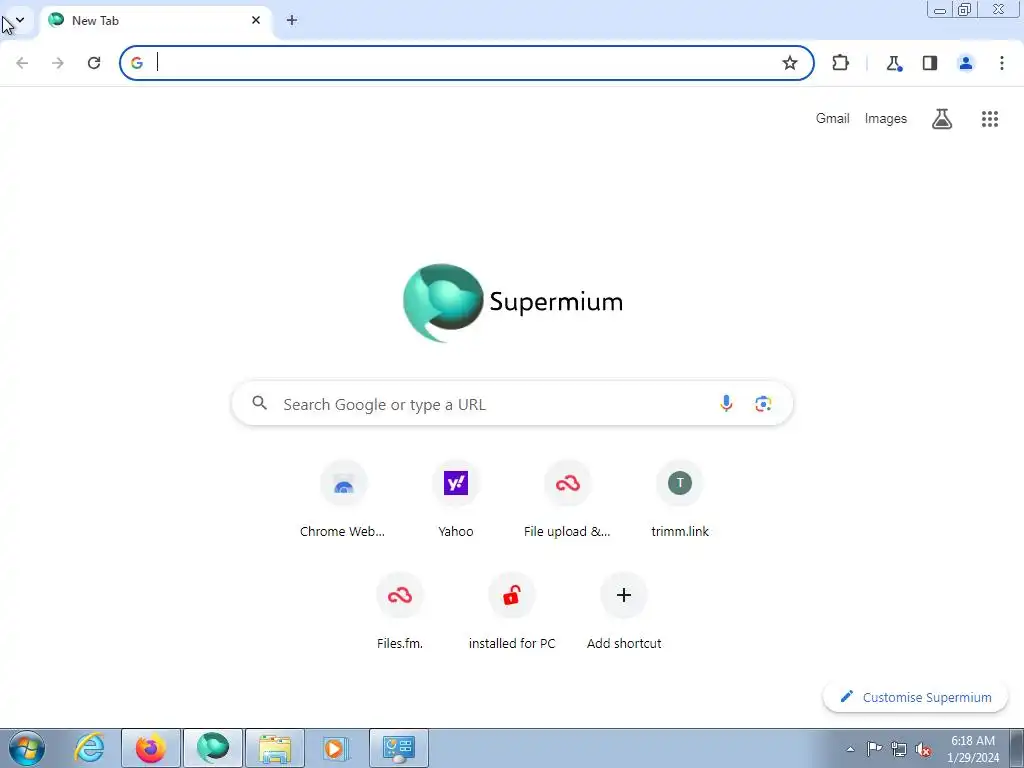Open the clock showing 6:18 AM
The height and width of the screenshot is (768, 1024).
[973, 749]
